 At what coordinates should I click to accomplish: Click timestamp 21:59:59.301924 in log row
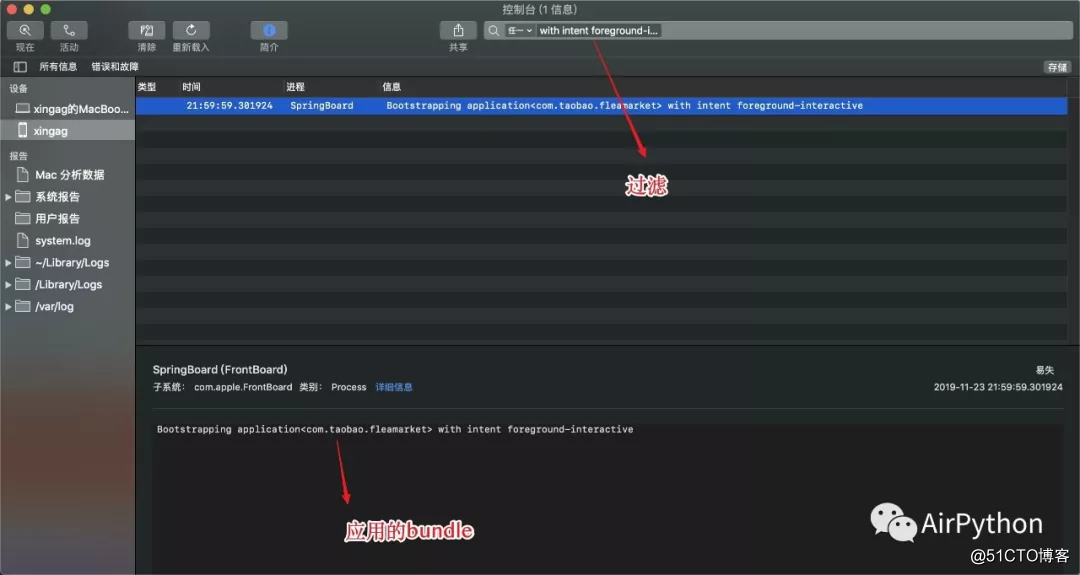pyautogui.click(x=229, y=105)
